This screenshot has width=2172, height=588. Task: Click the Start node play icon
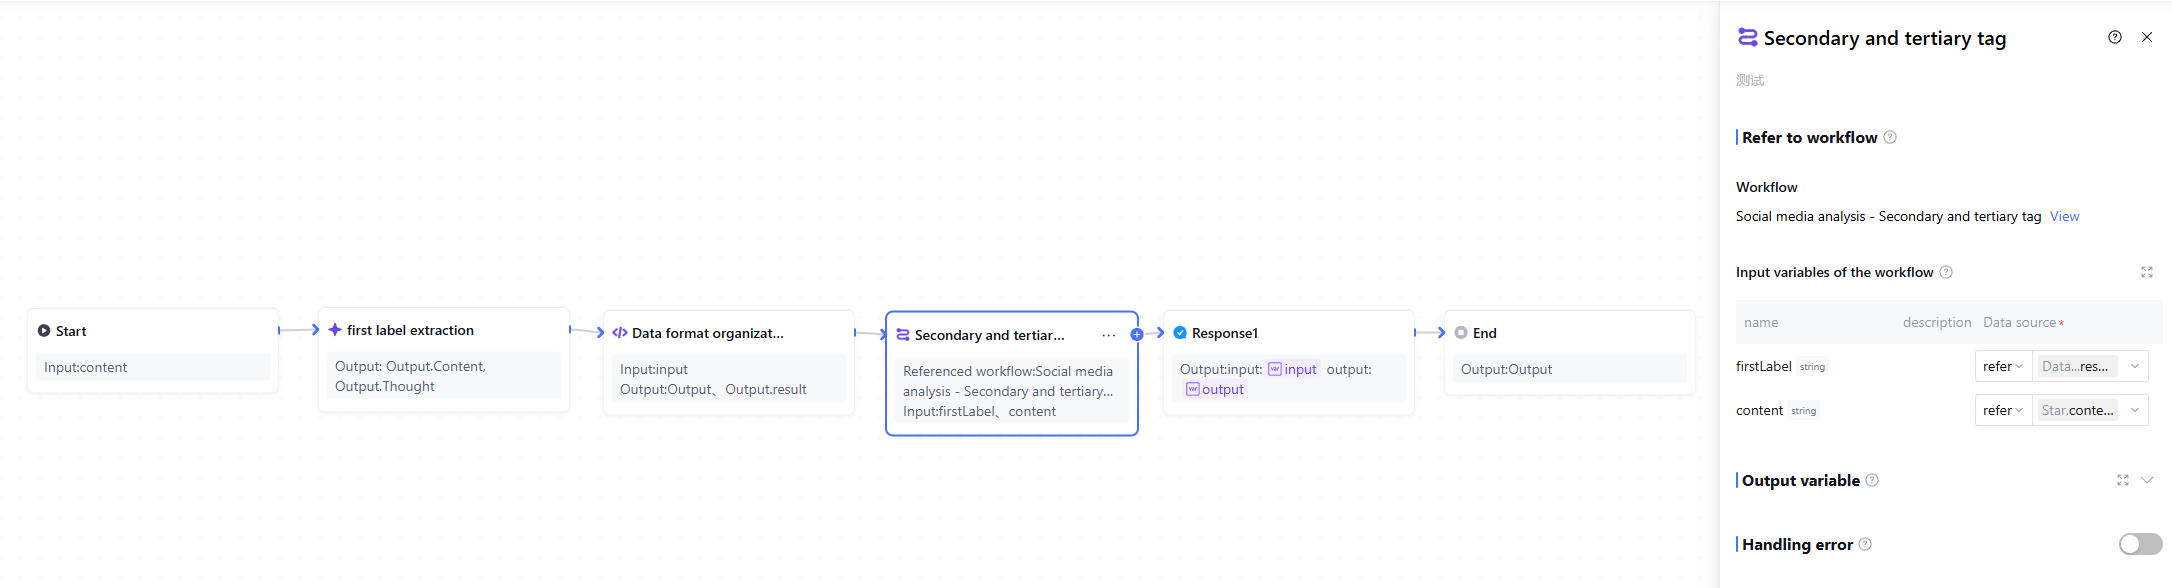[x=44, y=331]
